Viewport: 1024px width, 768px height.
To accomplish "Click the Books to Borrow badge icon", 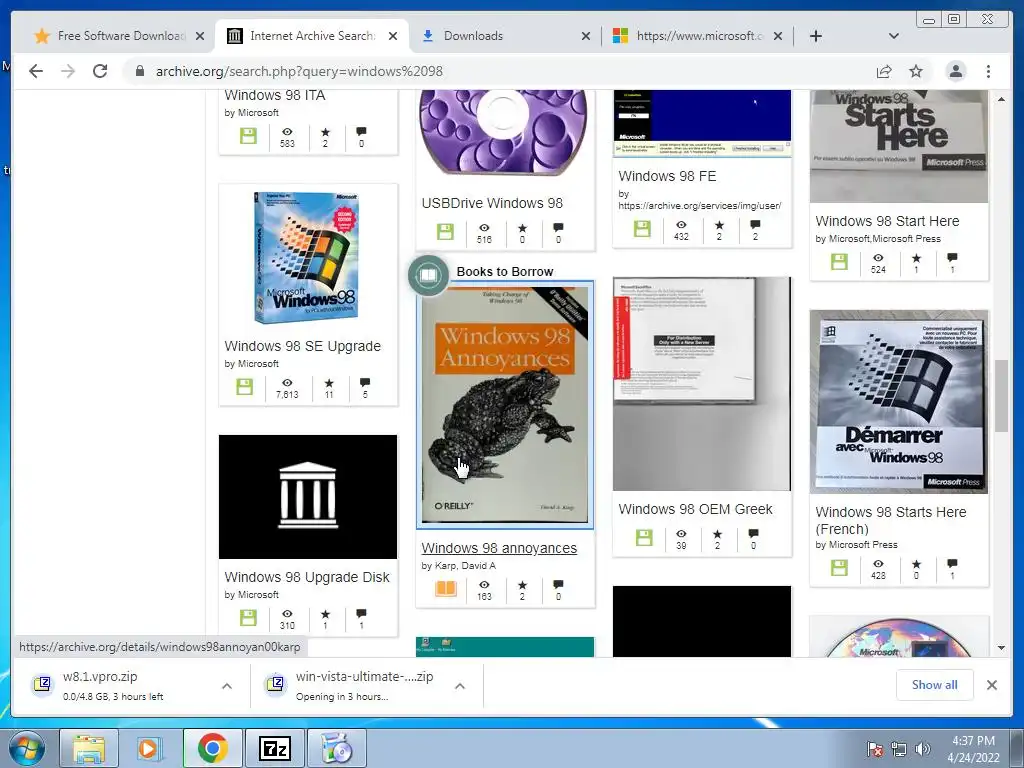I will (428, 276).
